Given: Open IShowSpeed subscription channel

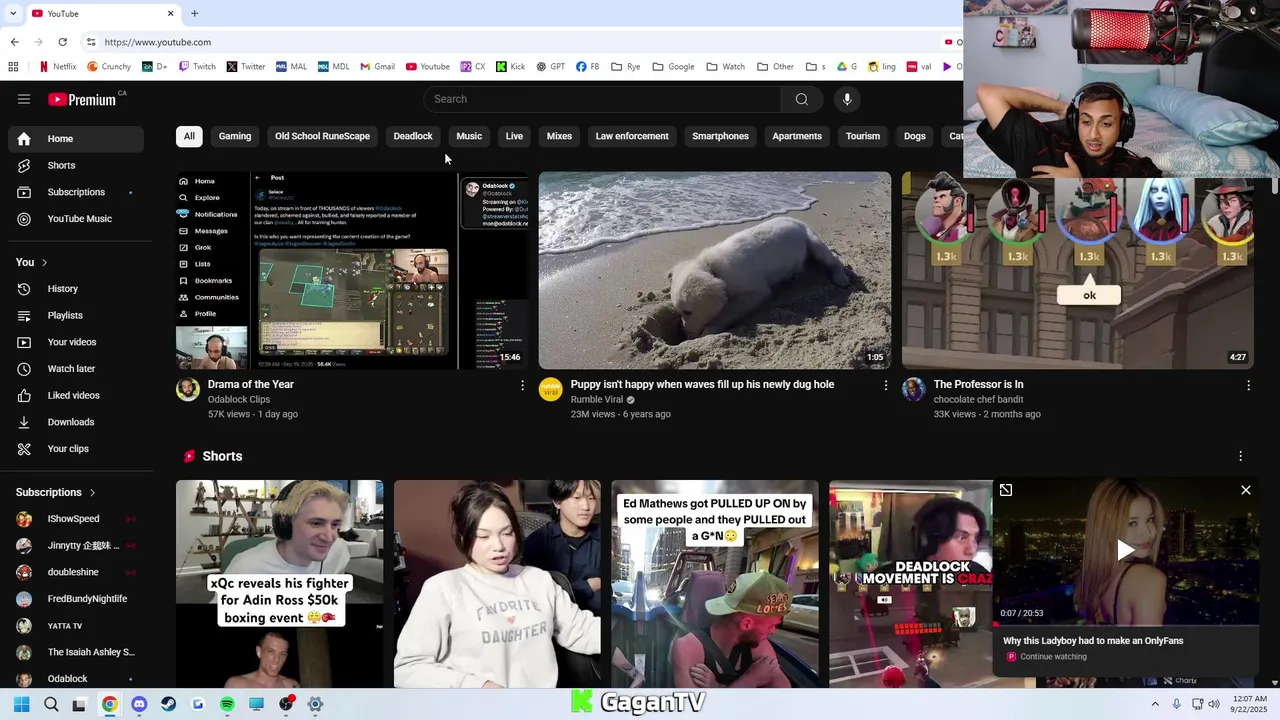Looking at the screenshot, I should (76, 519).
